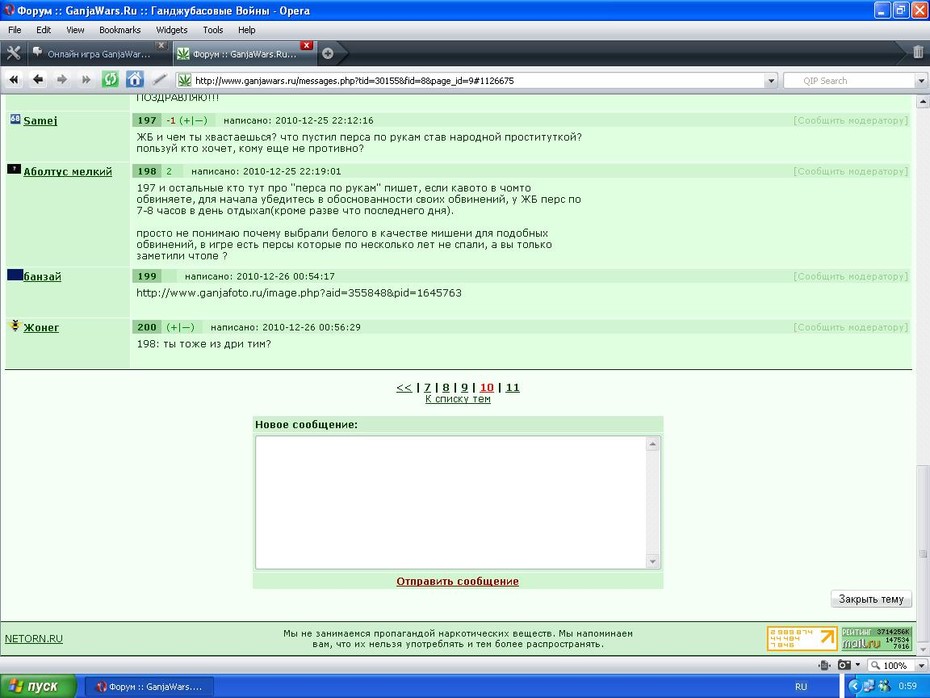Open the QIP Search engine dropdown
930x698 pixels.
[921, 81]
